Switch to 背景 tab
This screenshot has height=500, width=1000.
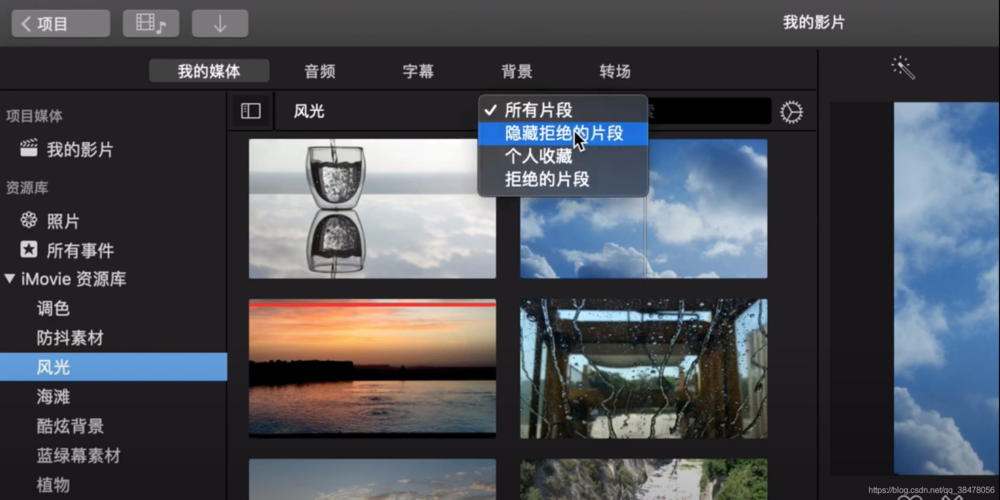coord(517,71)
